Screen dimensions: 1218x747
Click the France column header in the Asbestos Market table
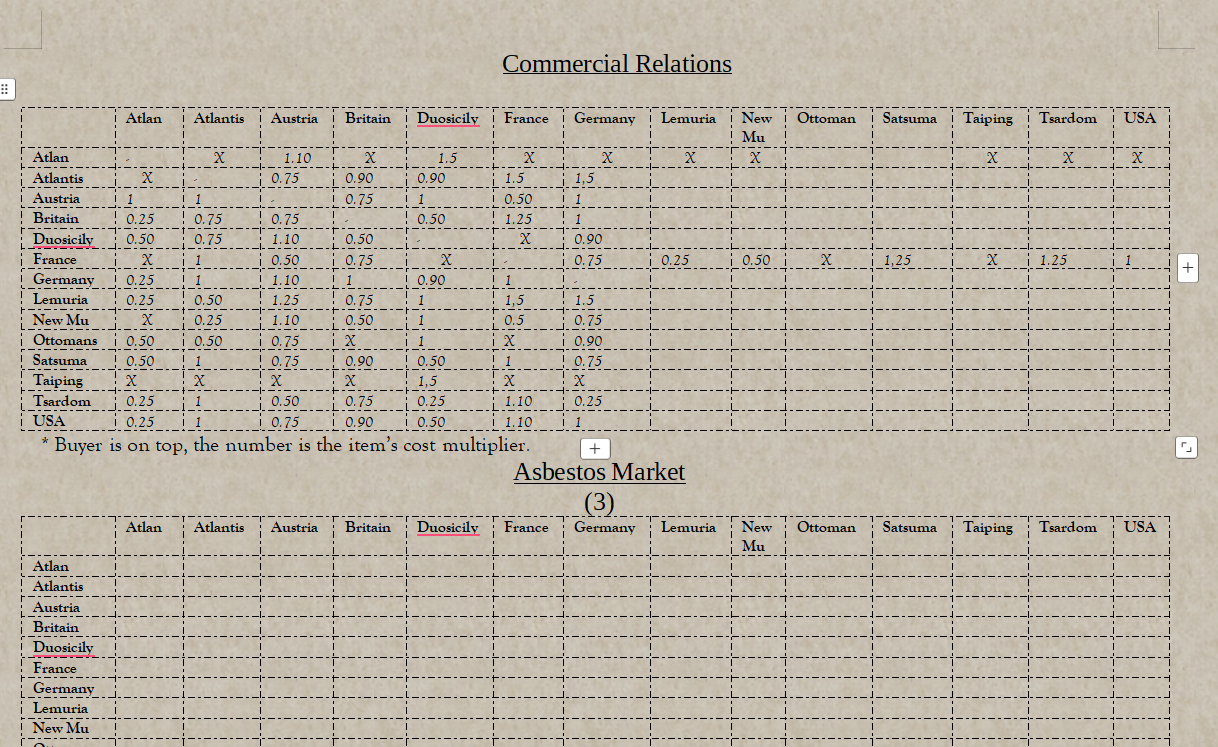click(526, 527)
